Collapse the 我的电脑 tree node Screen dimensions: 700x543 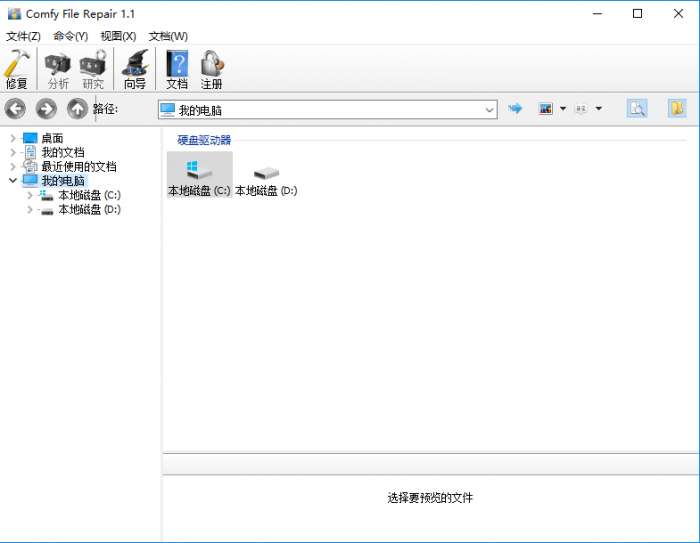(13, 181)
